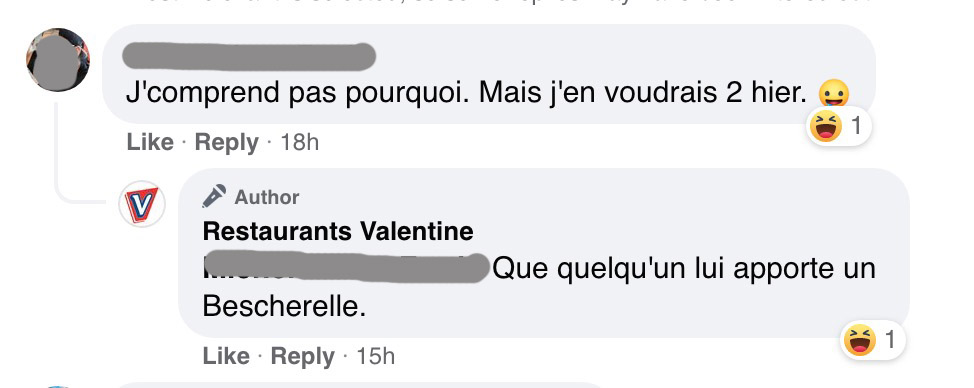974x388 pixels.
Task: View the reaction count on the 15h reply
Action: (x=890, y=340)
